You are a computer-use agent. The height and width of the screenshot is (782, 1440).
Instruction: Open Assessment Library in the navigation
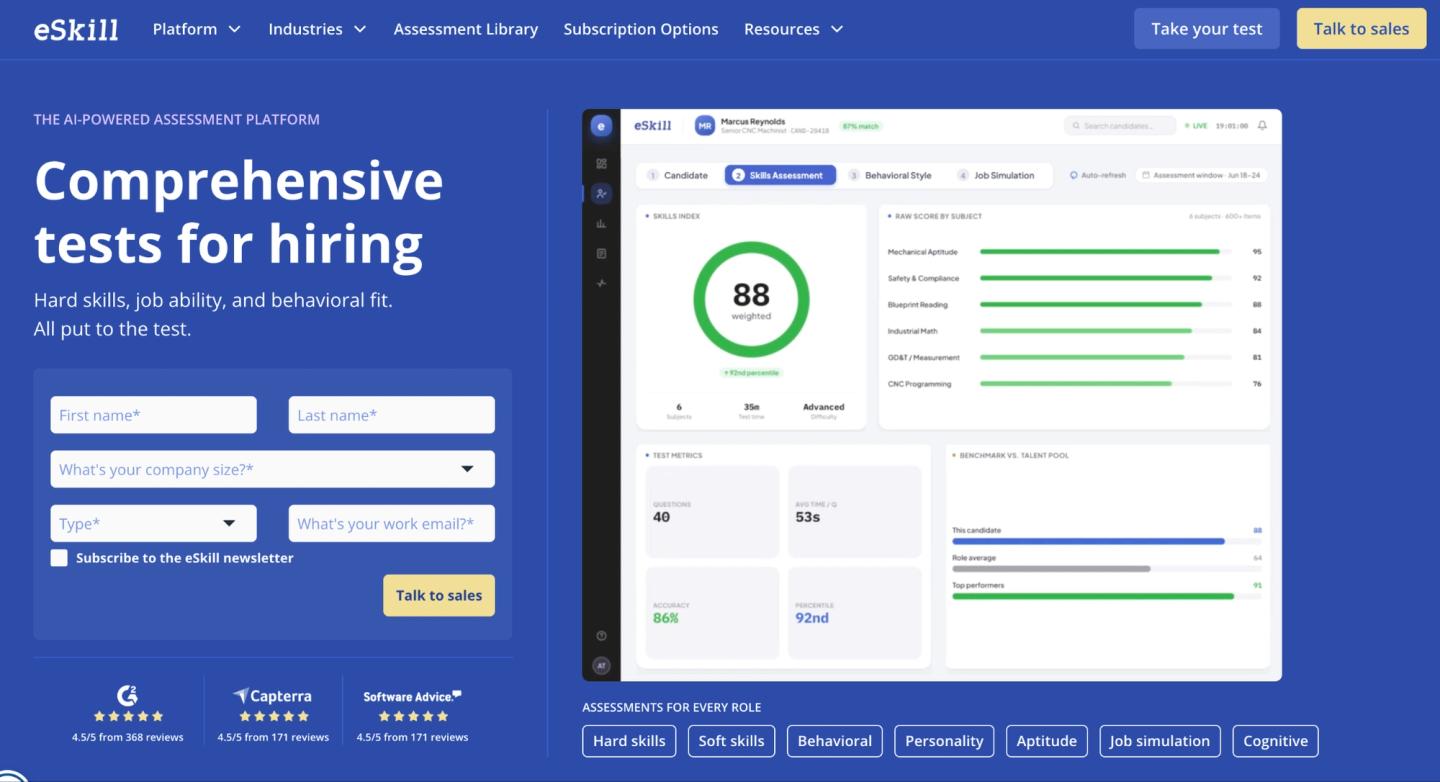pos(466,29)
